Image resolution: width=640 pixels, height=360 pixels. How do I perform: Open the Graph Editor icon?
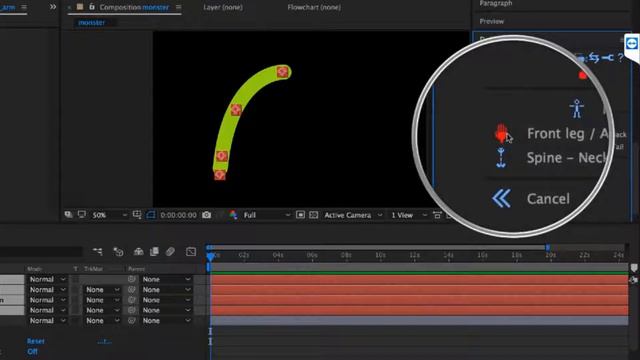(x=191, y=251)
